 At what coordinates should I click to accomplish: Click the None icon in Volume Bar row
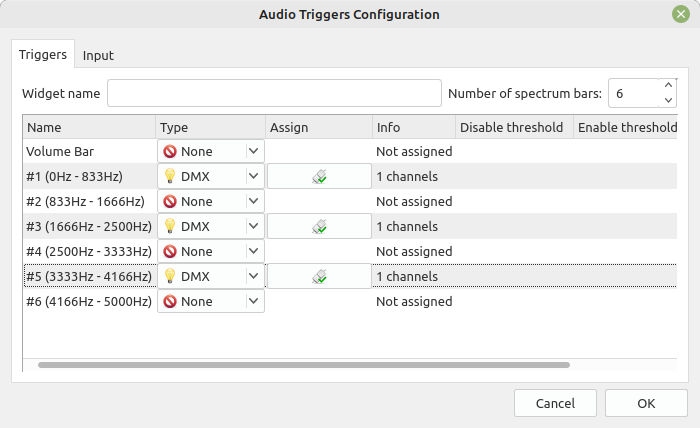[170, 152]
